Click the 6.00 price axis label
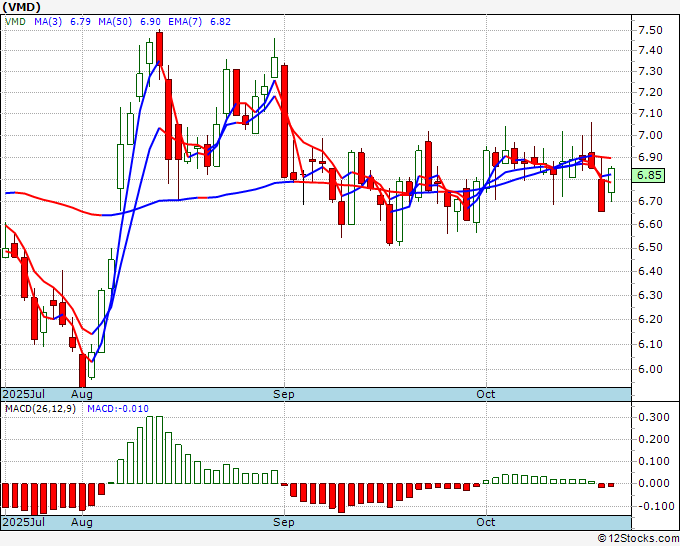This screenshot has width=680, height=546. 650,369
